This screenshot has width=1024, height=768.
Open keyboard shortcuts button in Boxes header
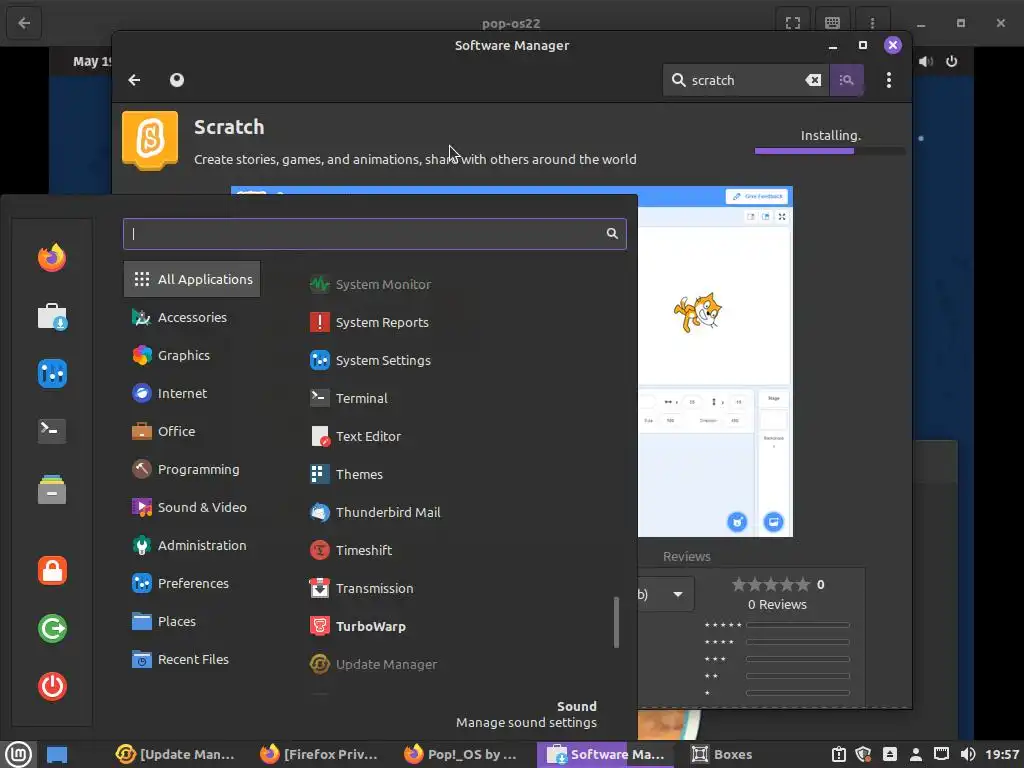[x=832, y=23]
